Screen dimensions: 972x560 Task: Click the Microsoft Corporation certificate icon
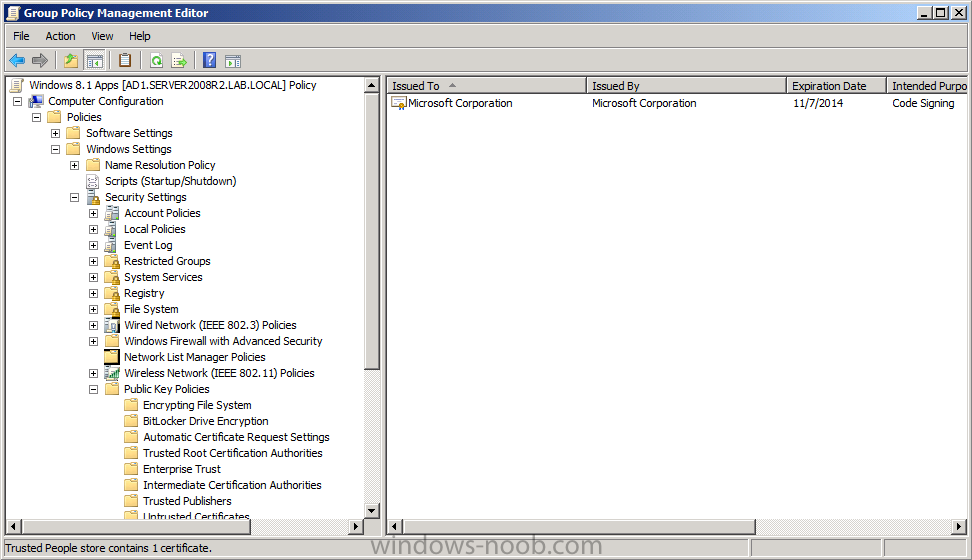click(399, 103)
